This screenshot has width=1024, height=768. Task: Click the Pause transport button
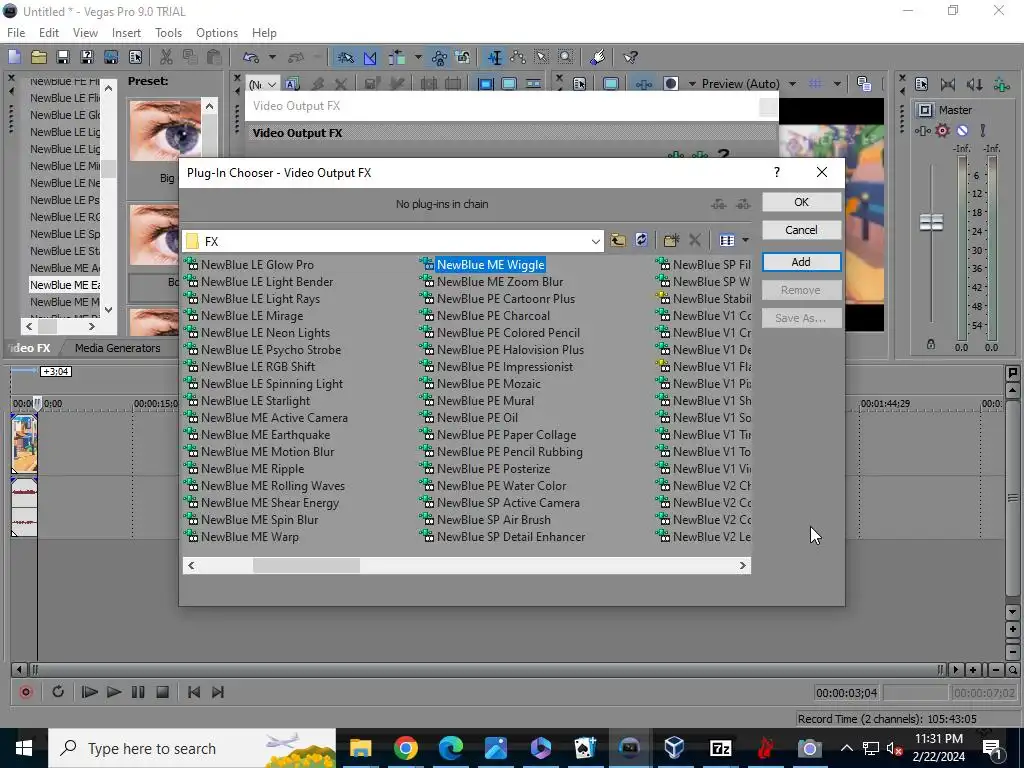tap(138, 692)
